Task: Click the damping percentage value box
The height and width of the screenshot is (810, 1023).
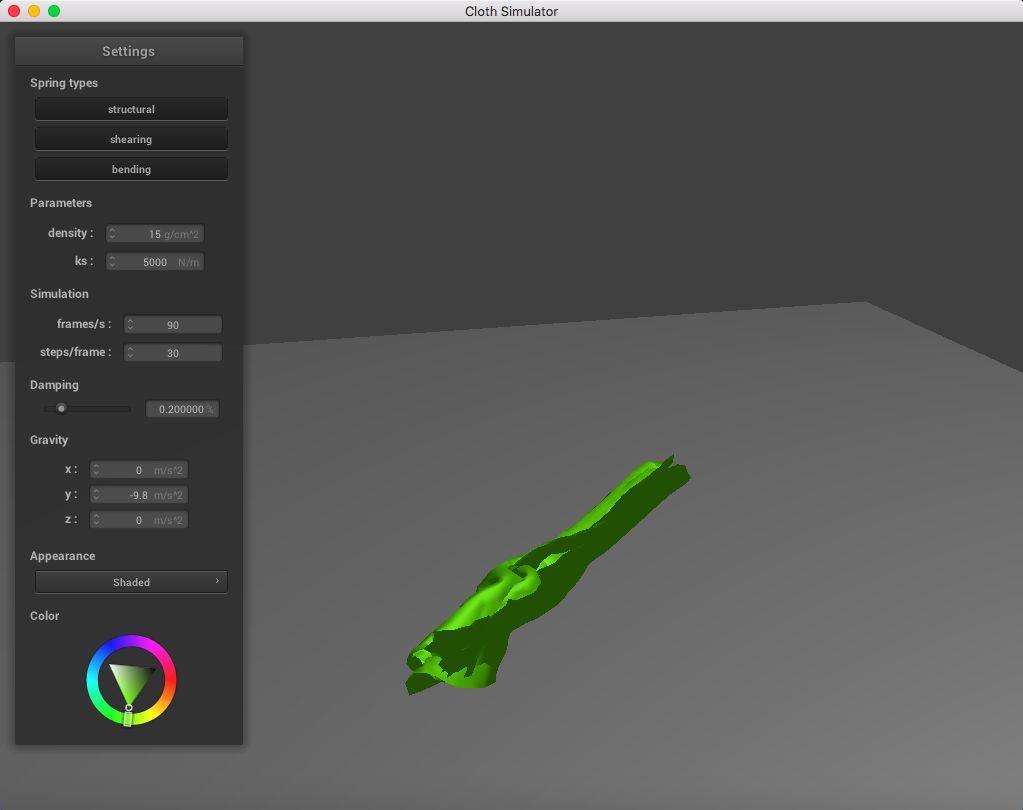Action: pos(182,409)
